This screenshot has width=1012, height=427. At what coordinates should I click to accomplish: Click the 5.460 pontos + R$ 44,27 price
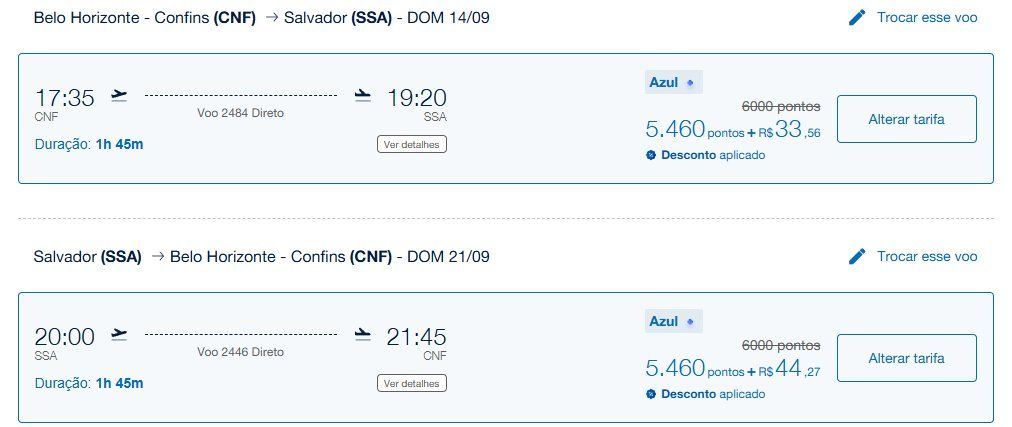(732, 369)
